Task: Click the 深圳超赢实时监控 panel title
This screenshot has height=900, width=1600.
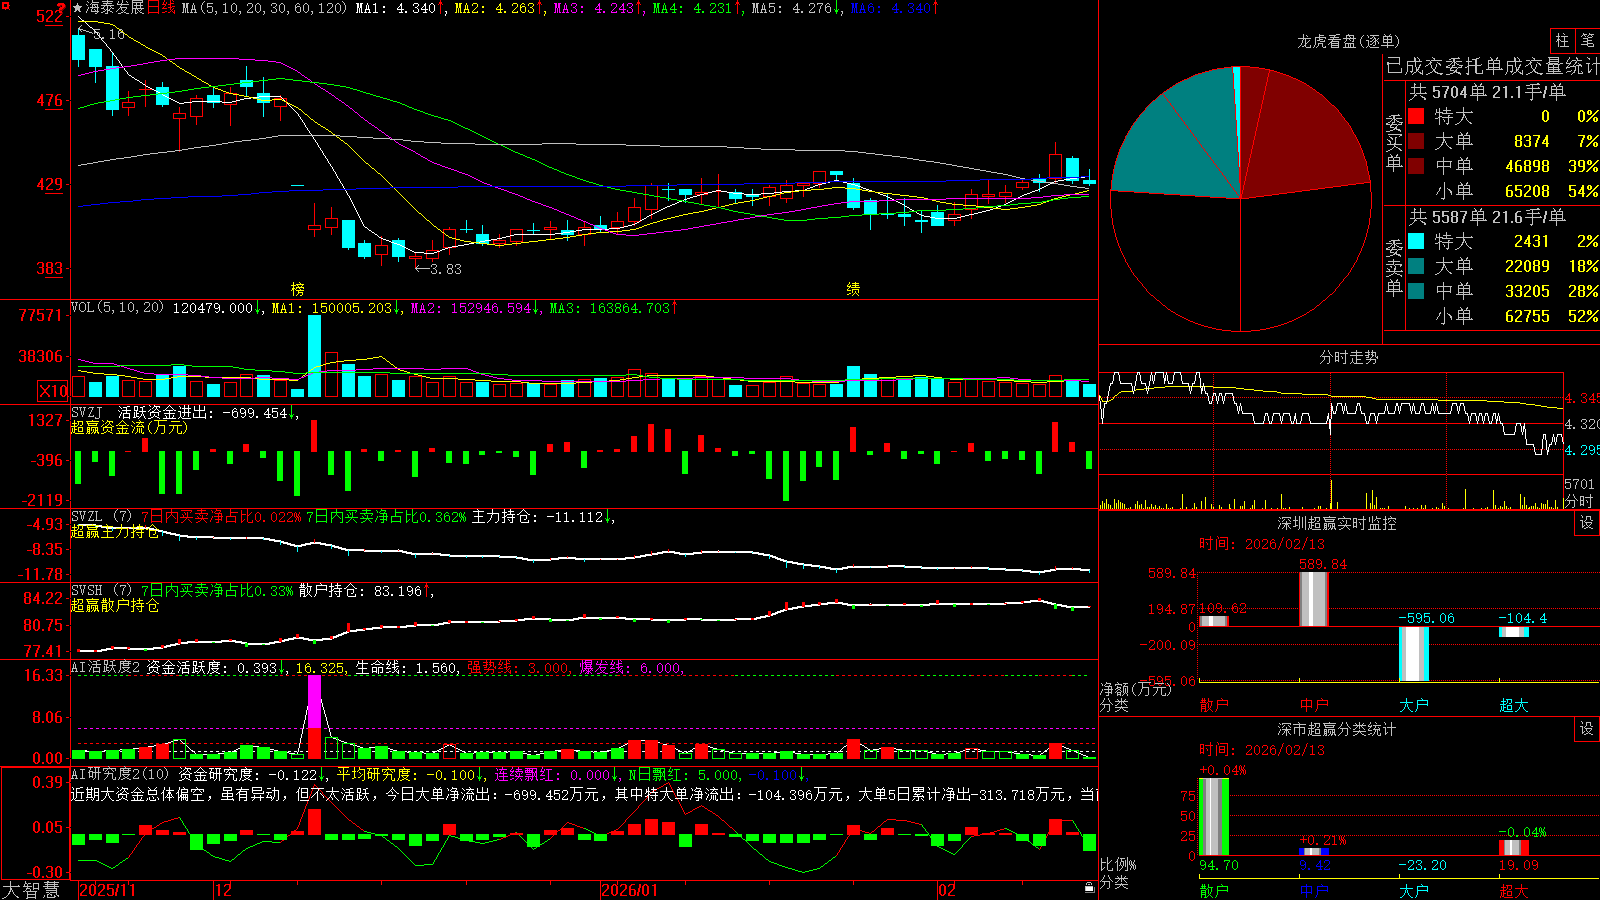Action: (x=1336, y=523)
